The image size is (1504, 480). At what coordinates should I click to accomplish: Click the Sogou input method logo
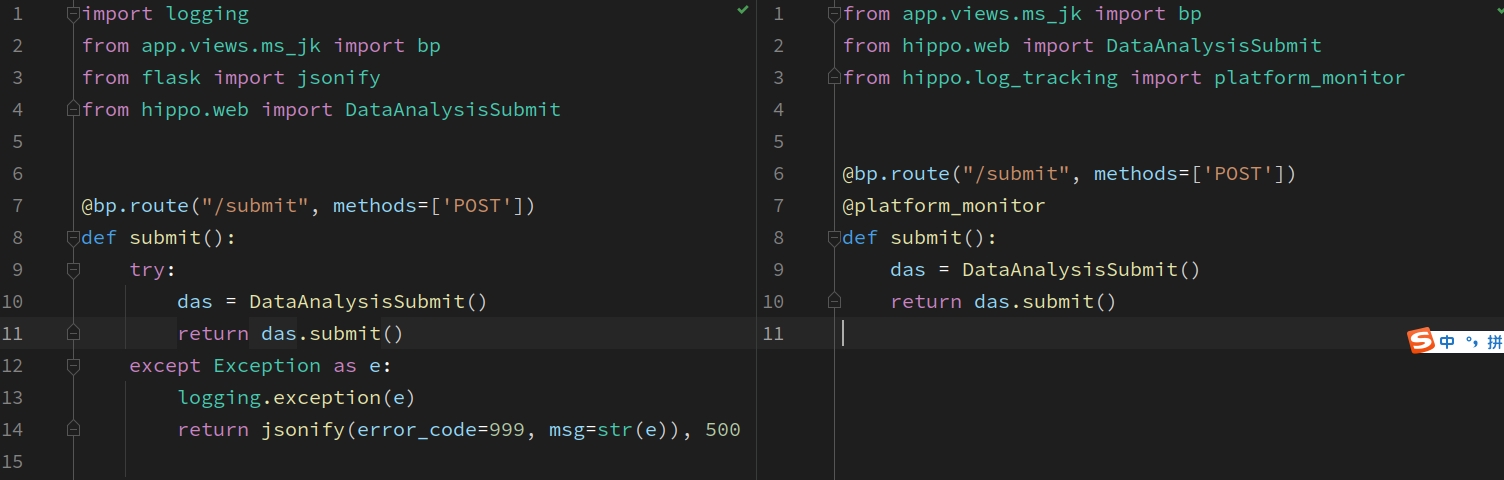coord(1421,341)
